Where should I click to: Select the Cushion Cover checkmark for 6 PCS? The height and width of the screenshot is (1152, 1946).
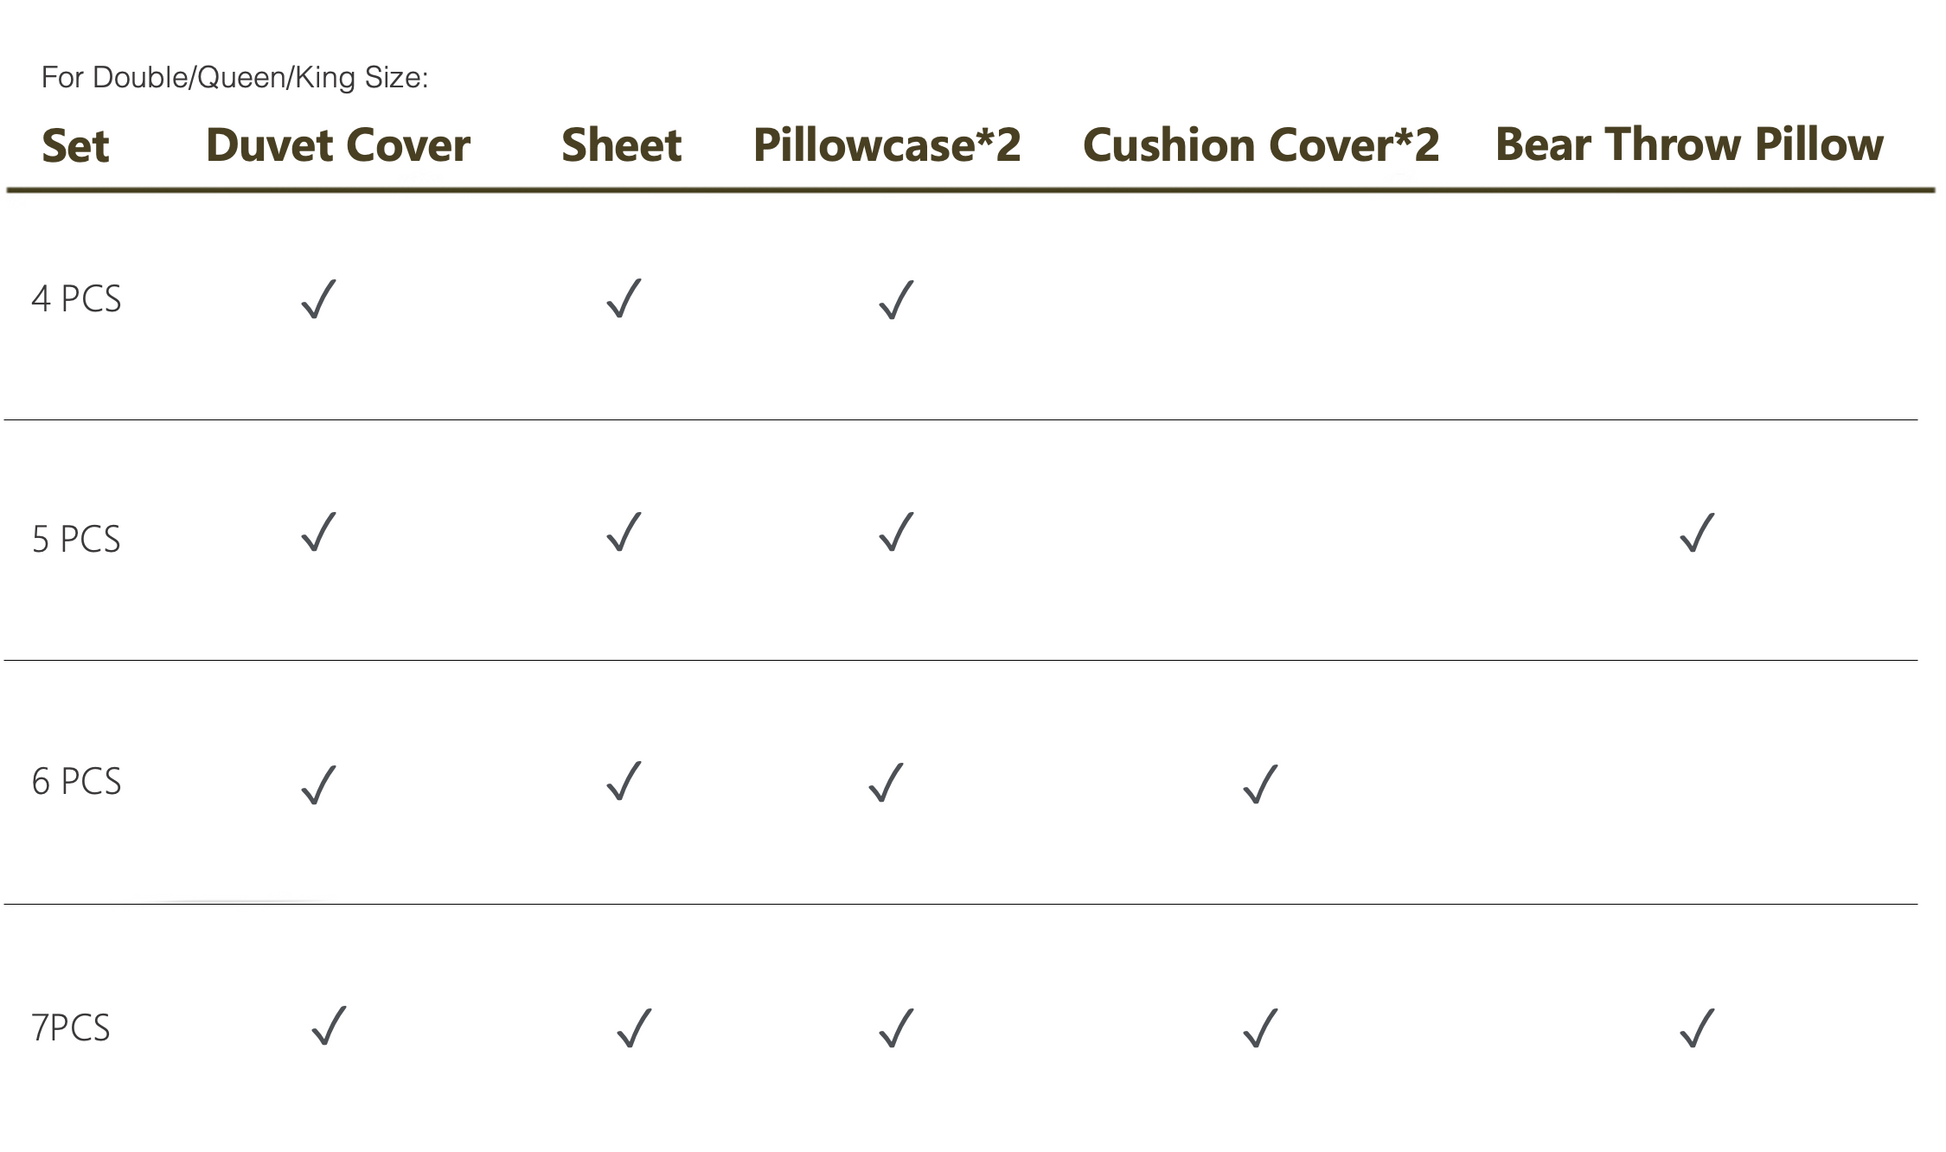pyautogui.click(x=1261, y=784)
